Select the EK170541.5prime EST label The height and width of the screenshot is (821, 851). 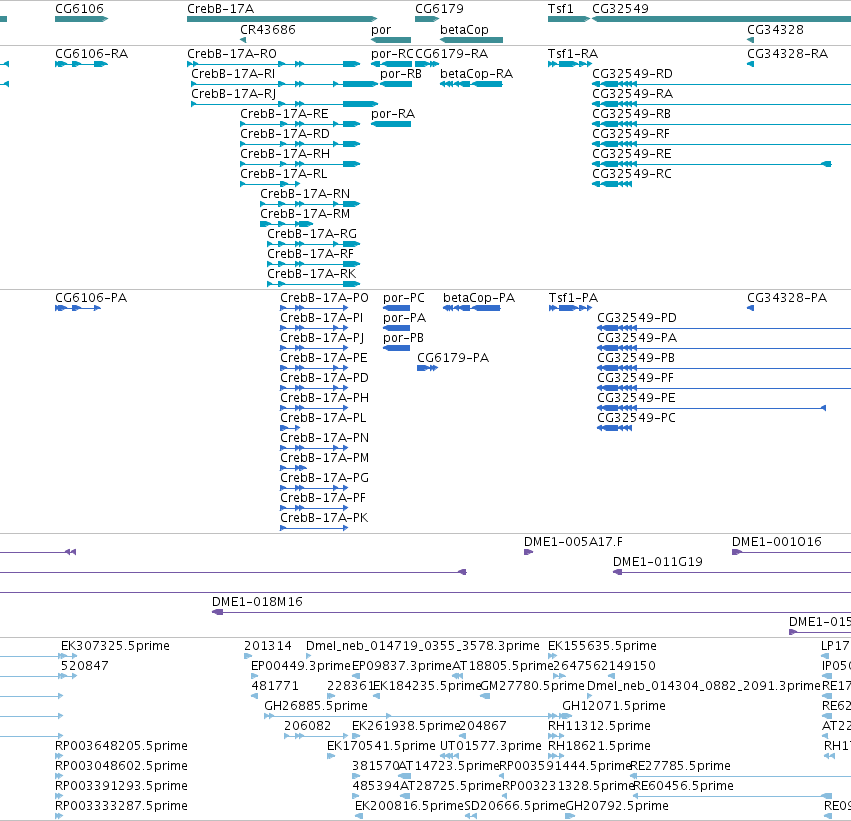pyautogui.click(x=381, y=746)
